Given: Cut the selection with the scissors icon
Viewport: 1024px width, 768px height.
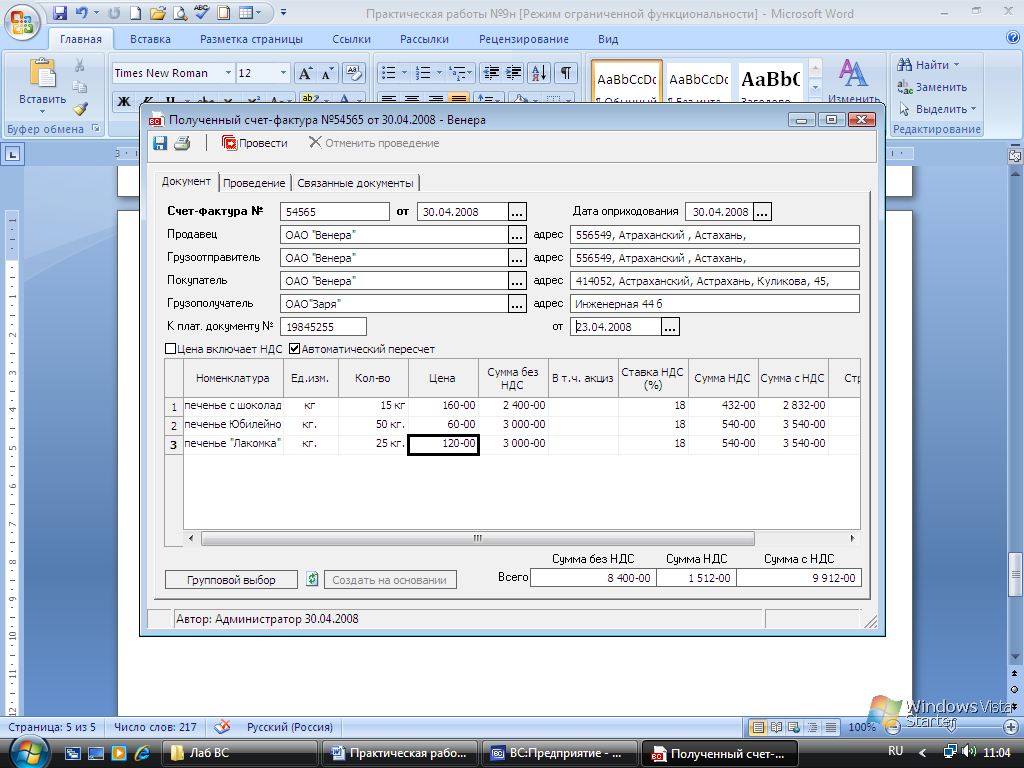Looking at the screenshot, I should point(80,65).
